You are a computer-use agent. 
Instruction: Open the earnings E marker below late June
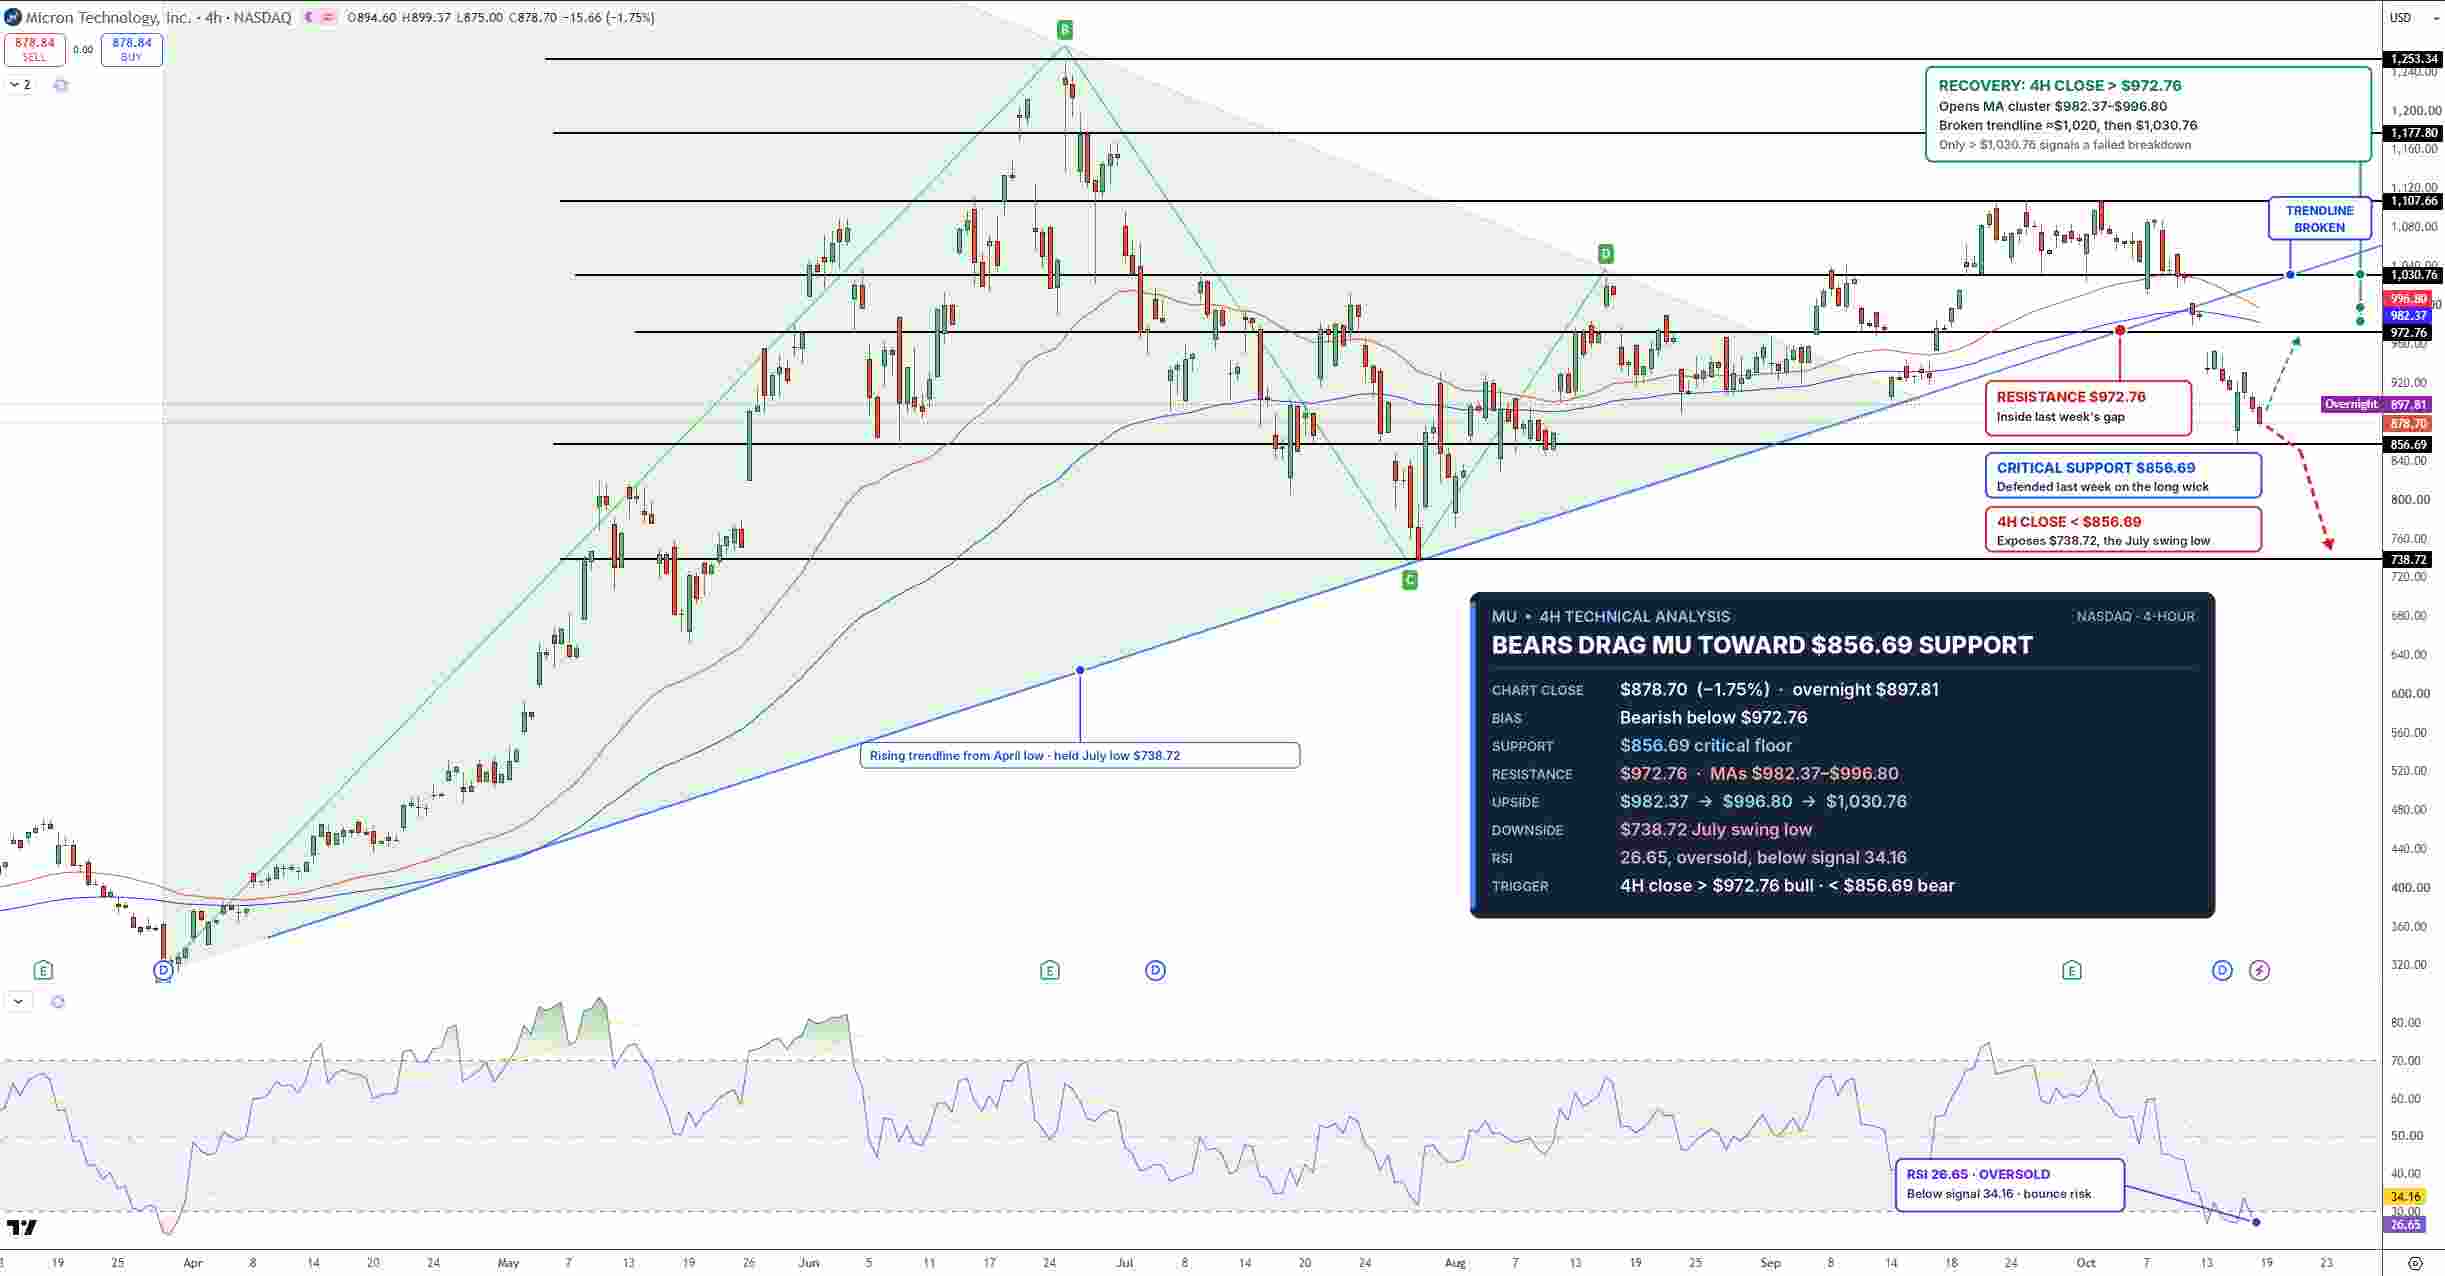pyautogui.click(x=1049, y=970)
